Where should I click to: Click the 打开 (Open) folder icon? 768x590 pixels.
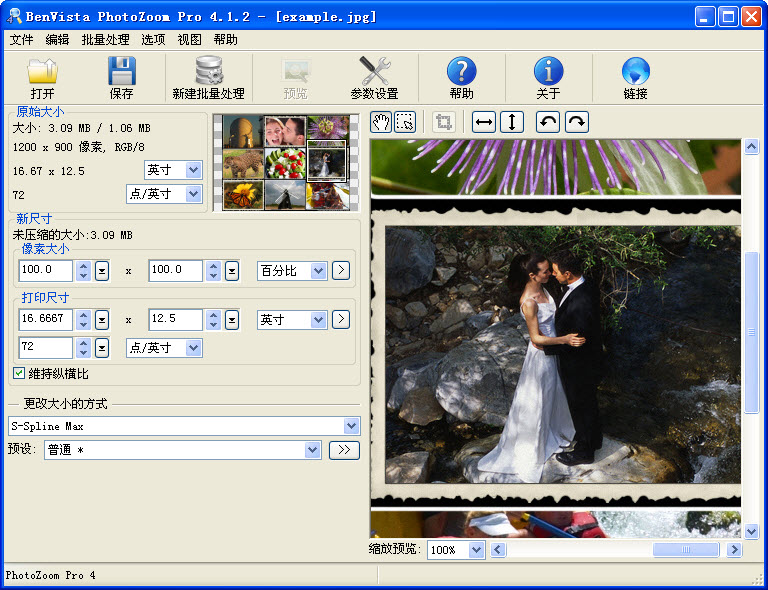(x=42, y=72)
